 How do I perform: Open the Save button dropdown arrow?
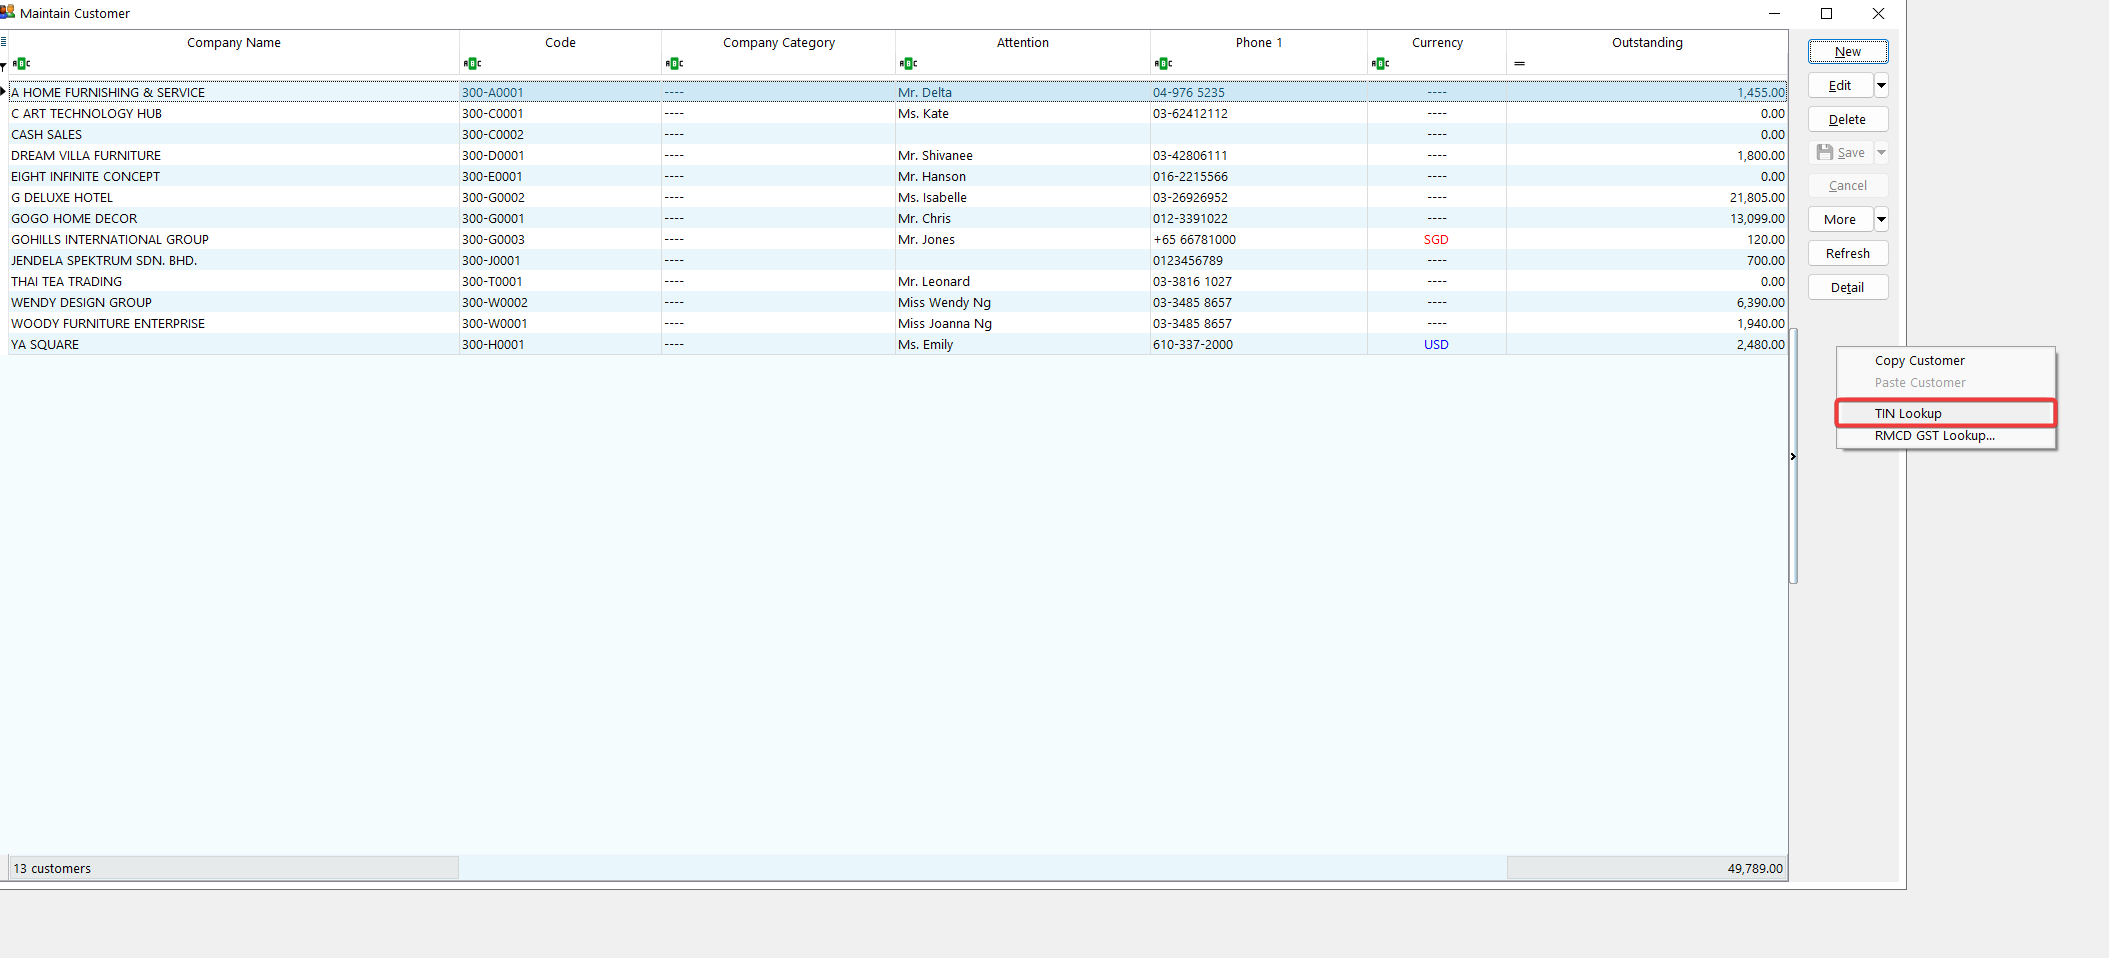point(1881,152)
